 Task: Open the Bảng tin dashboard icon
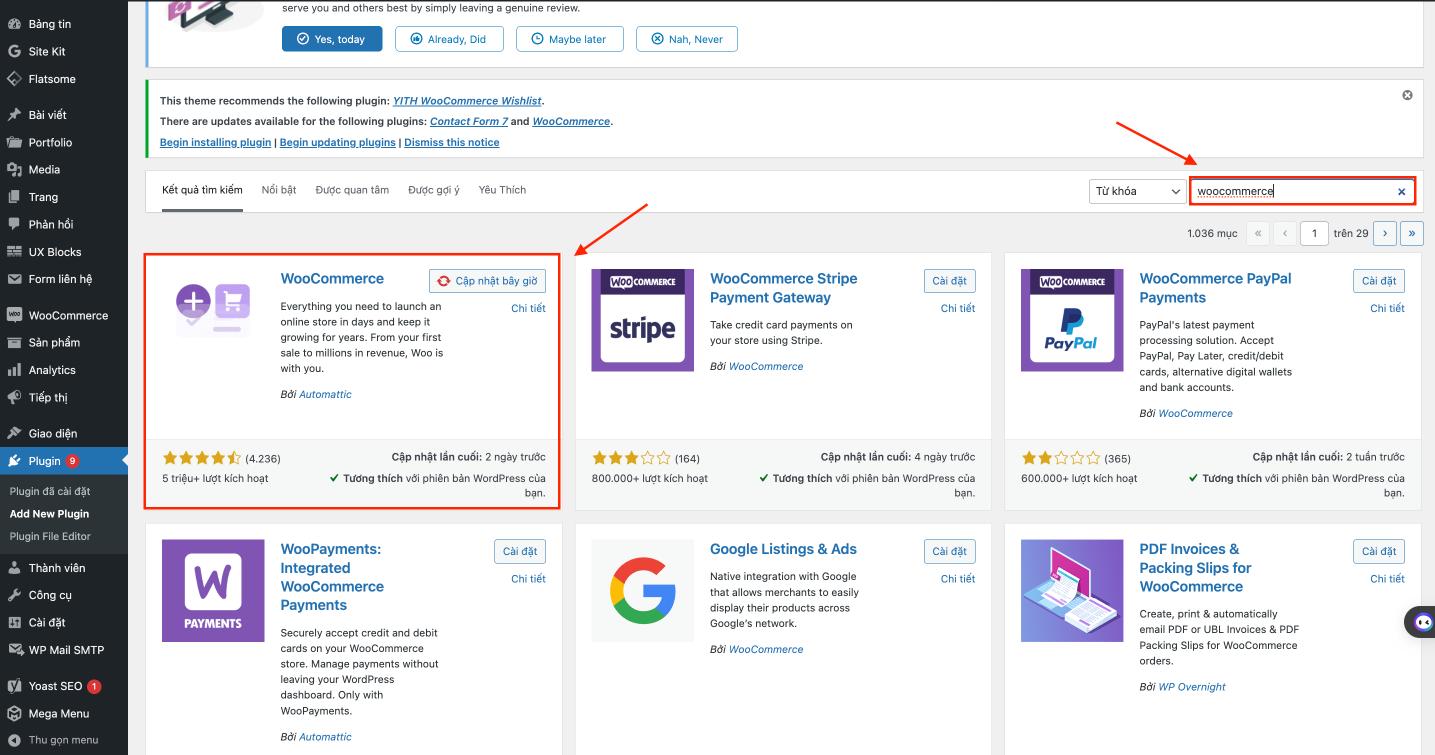[14, 24]
